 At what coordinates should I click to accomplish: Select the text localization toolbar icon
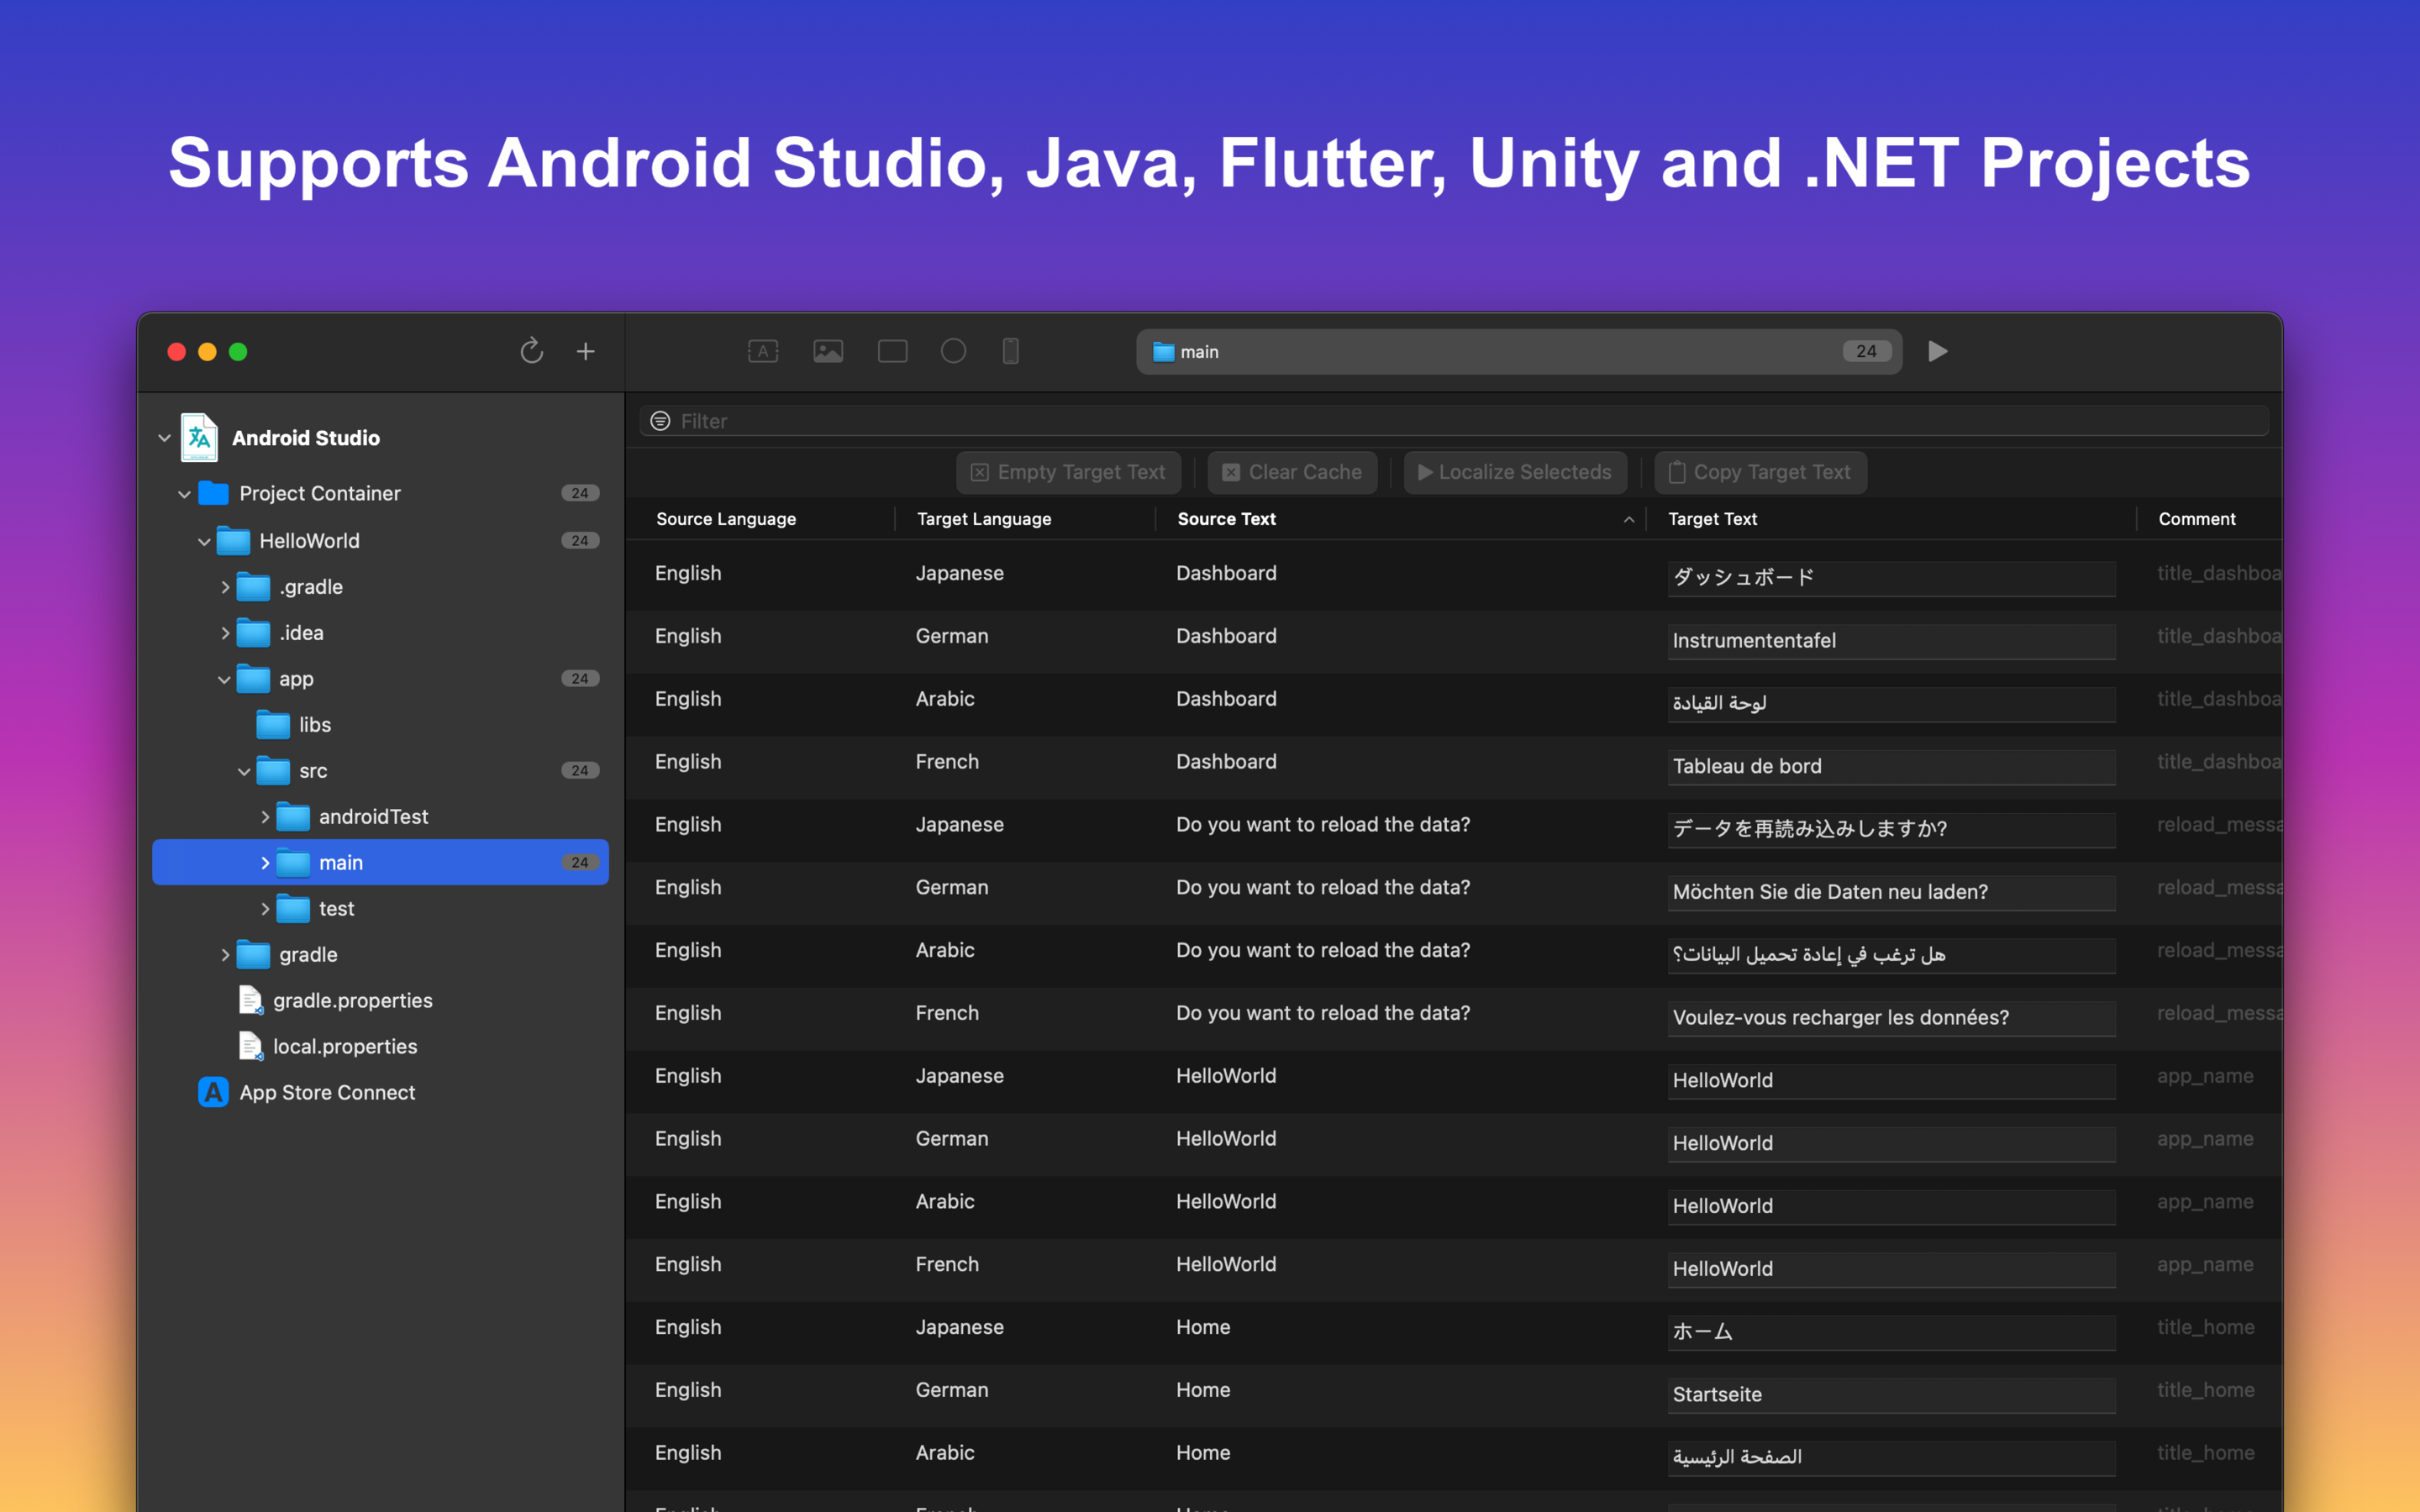tap(763, 351)
